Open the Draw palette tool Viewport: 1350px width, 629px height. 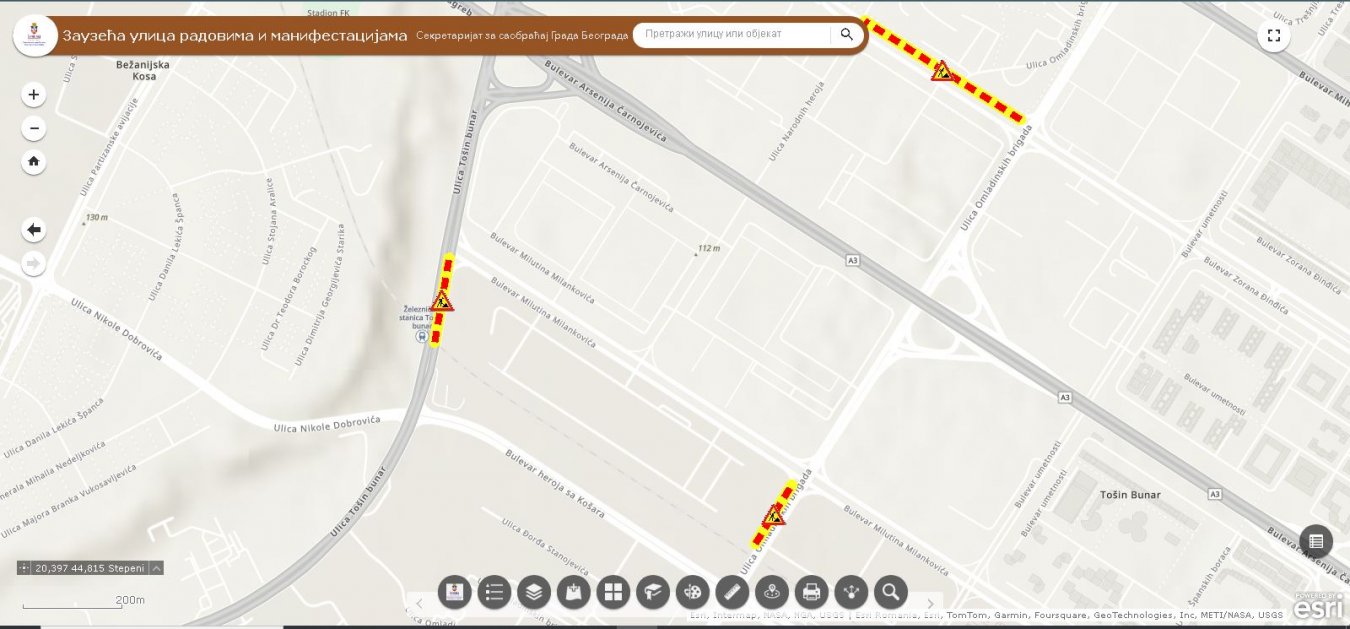click(x=692, y=592)
